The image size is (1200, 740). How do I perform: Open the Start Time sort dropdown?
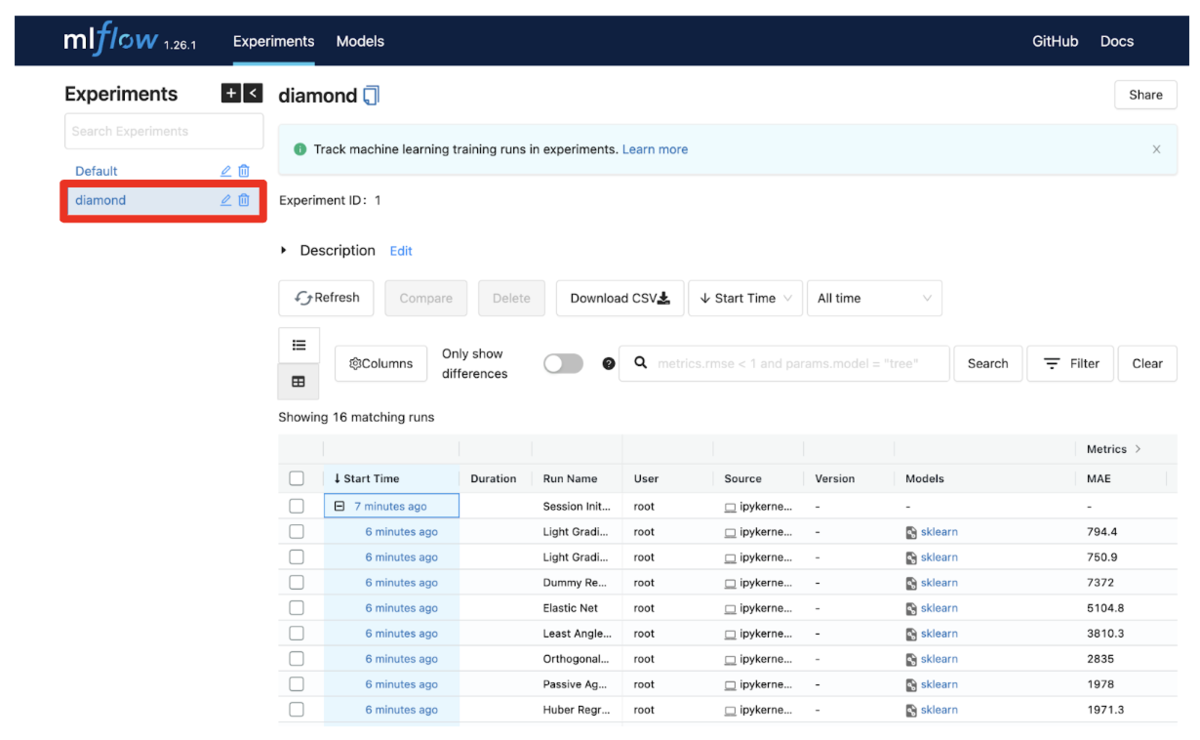[745, 298]
